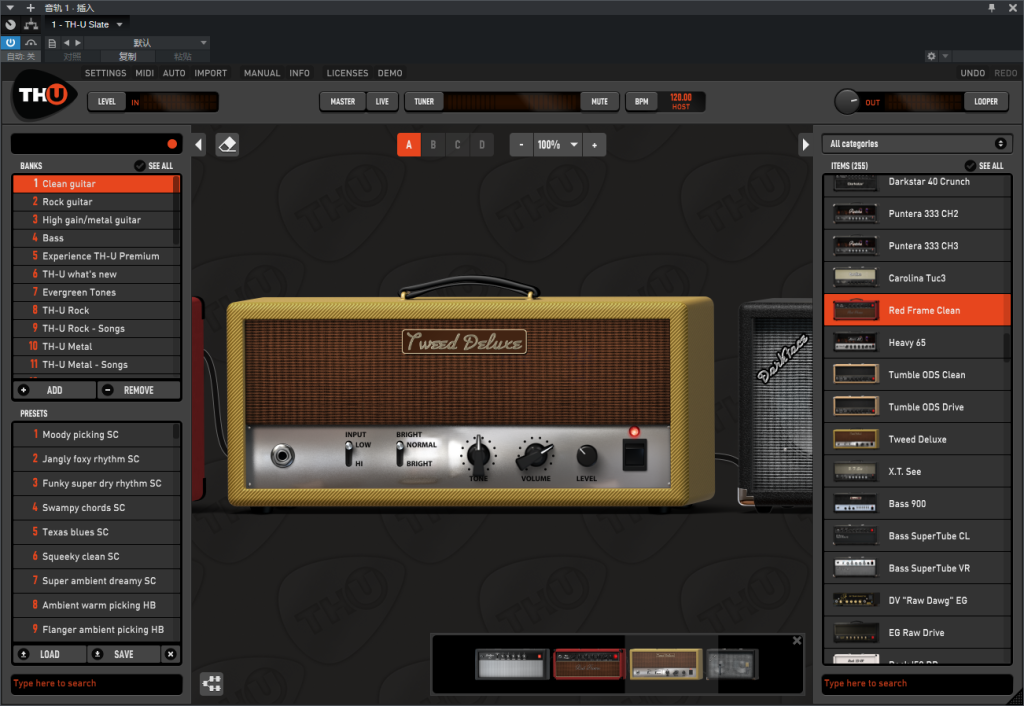Toggle the TUNER button

point(424,102)
